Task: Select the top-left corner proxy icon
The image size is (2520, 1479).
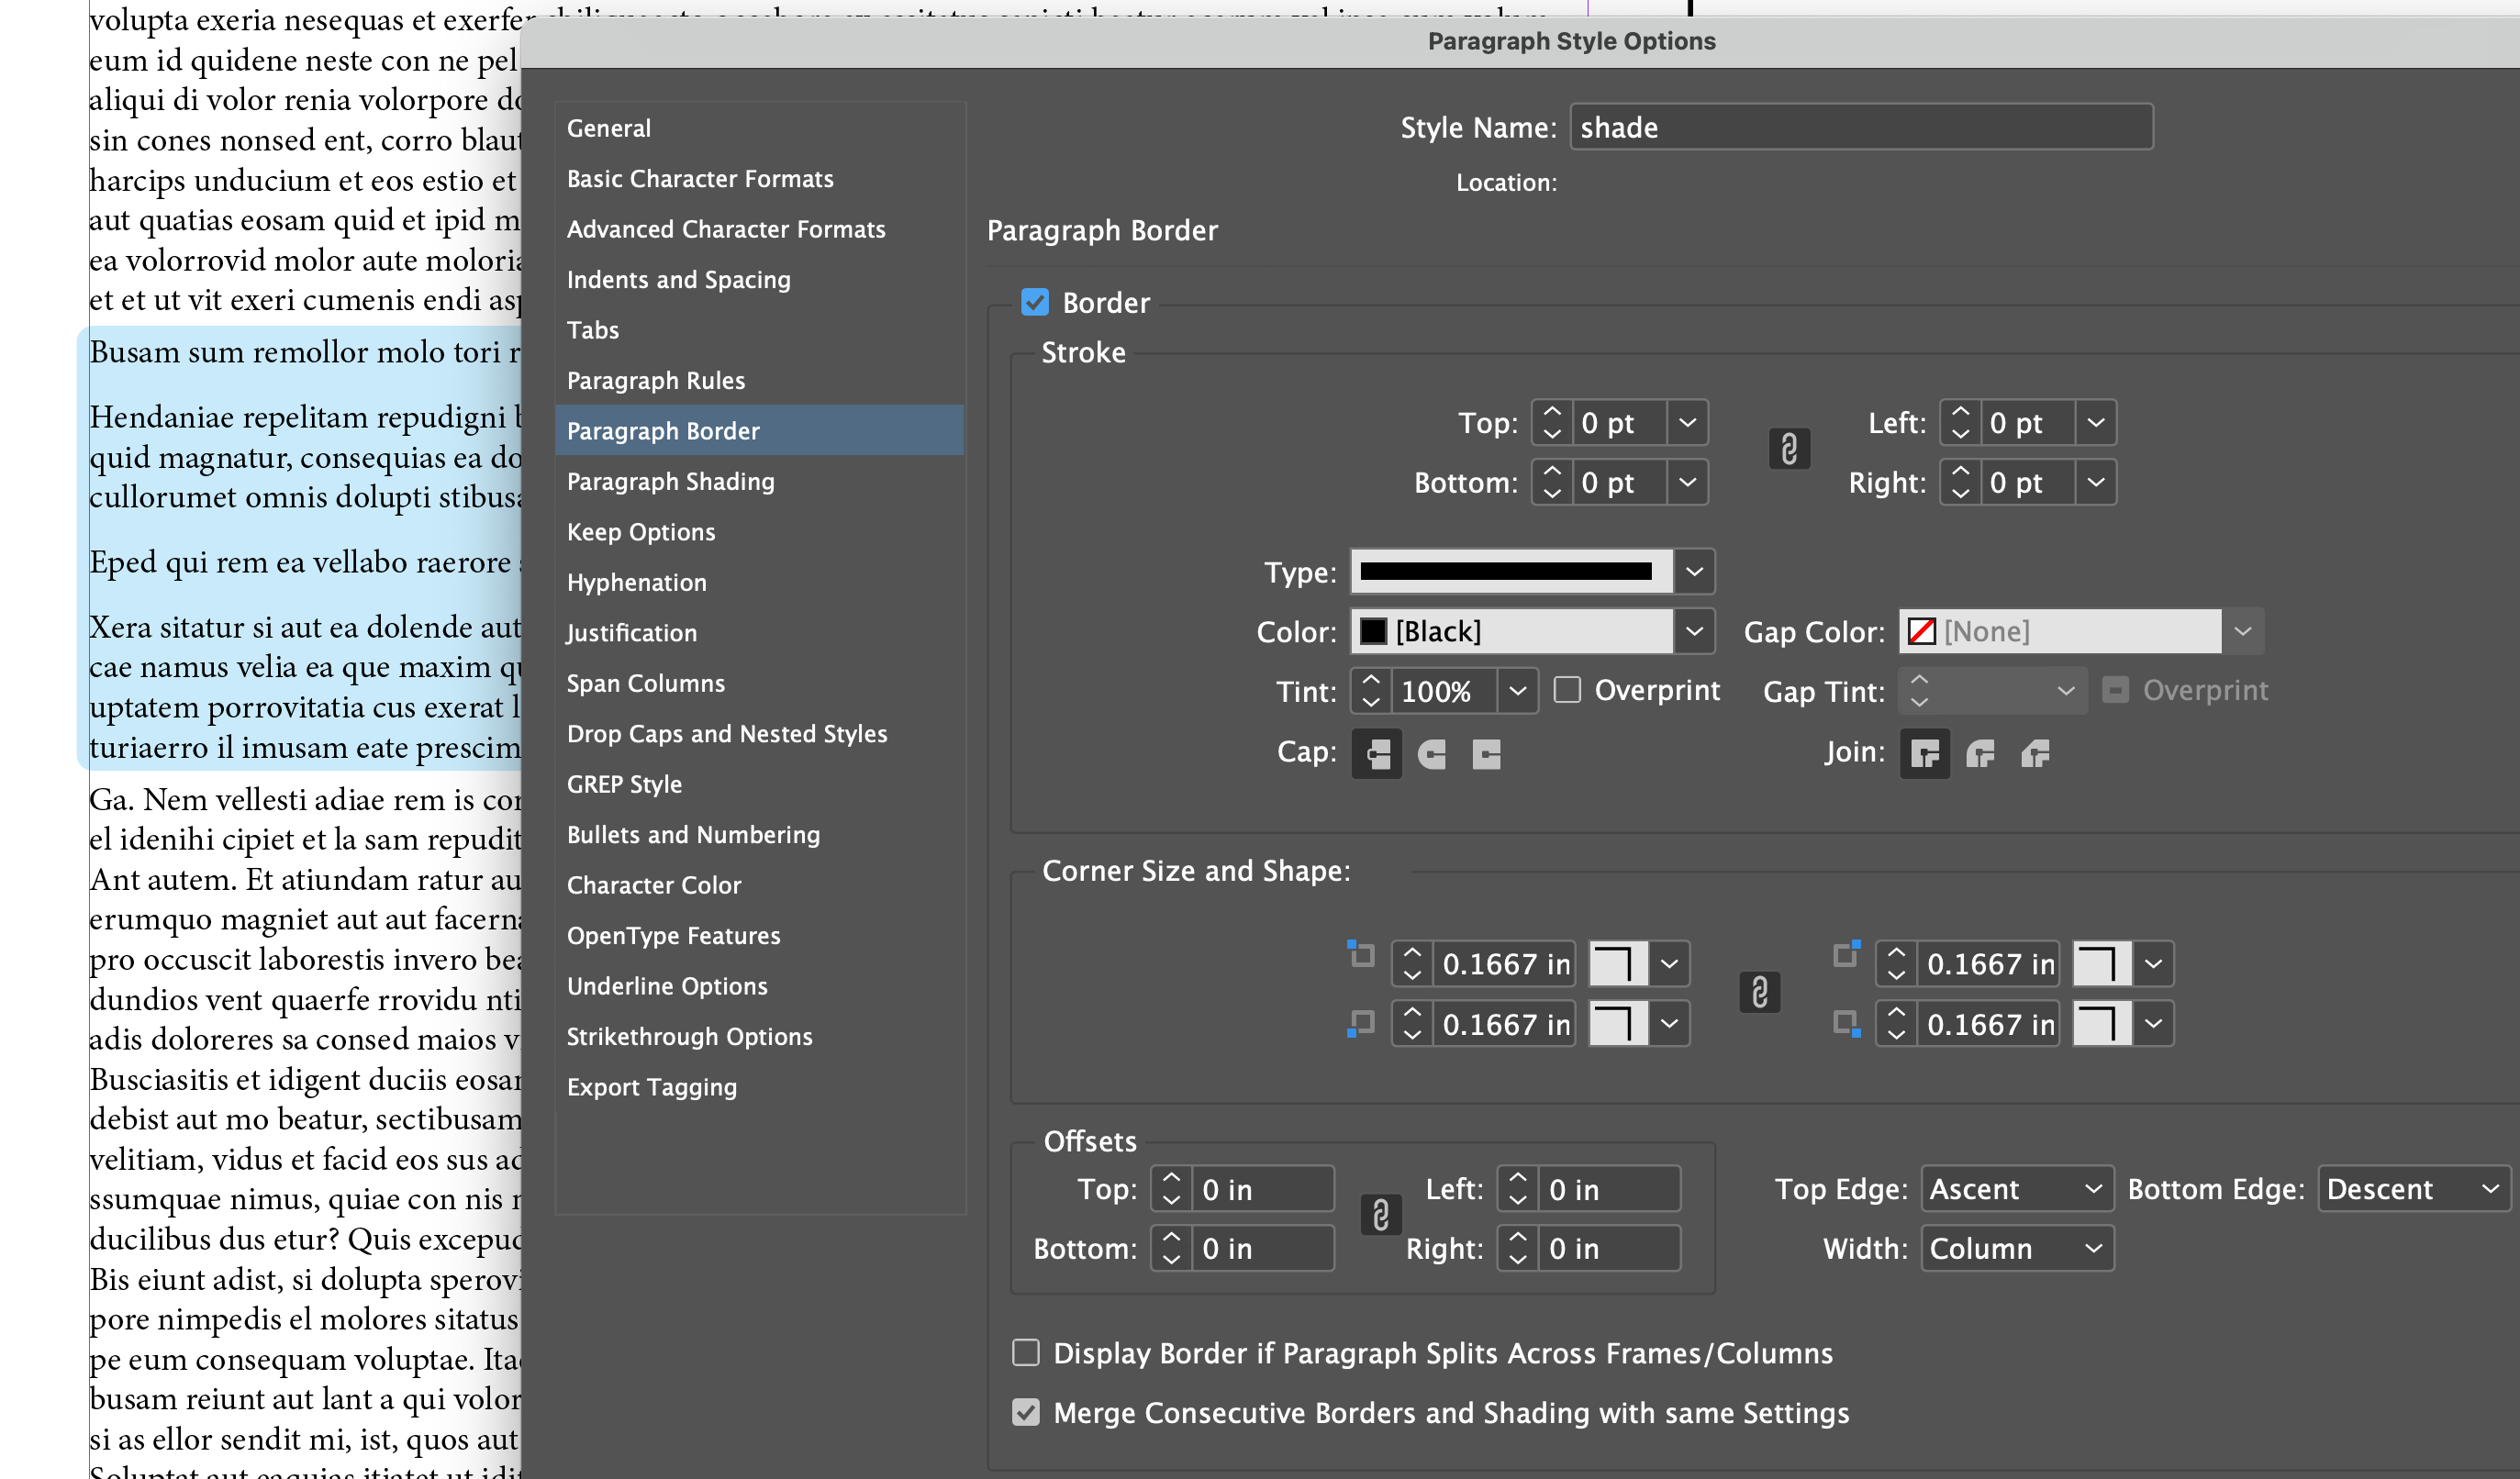Action: pos(1359,955)
